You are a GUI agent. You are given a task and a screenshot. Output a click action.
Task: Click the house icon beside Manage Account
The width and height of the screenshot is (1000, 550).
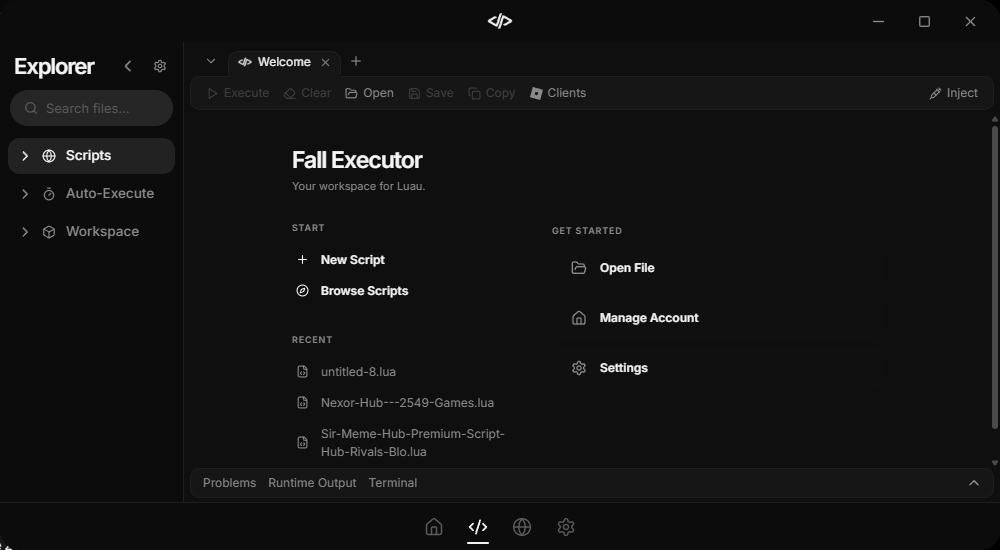(x=578, y=318)
